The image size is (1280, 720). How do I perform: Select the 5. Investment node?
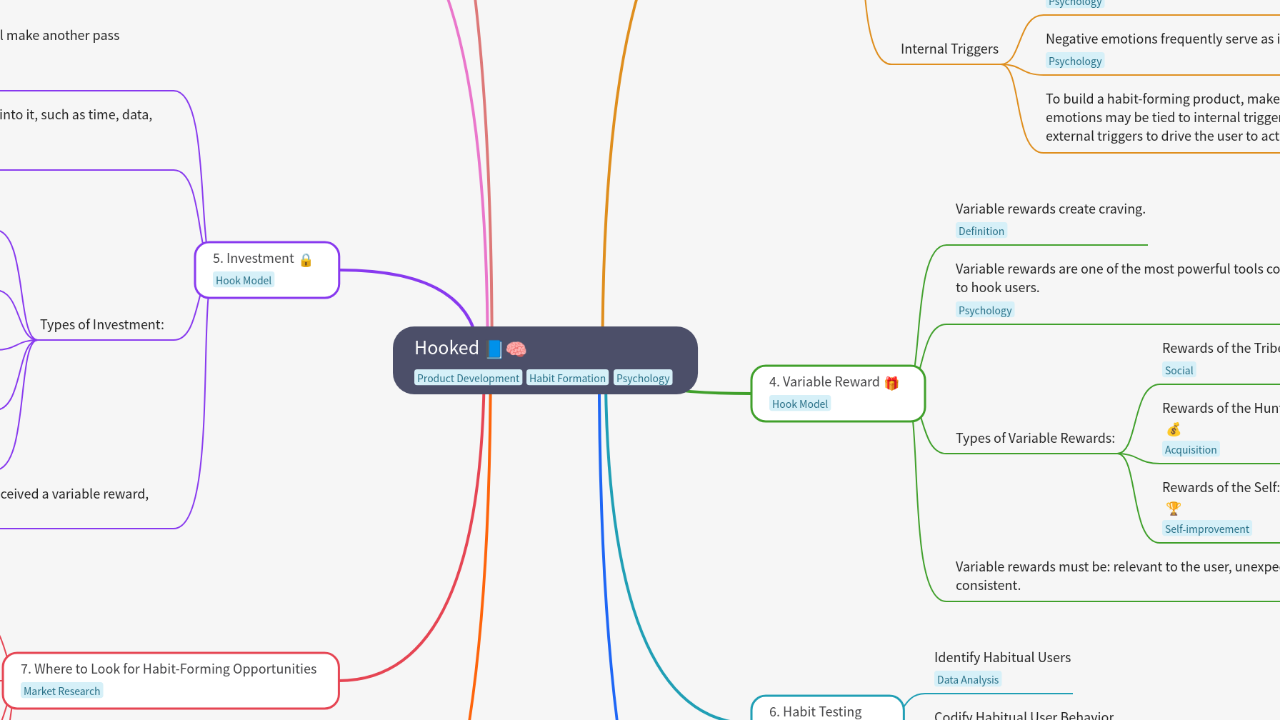point(267,269)
